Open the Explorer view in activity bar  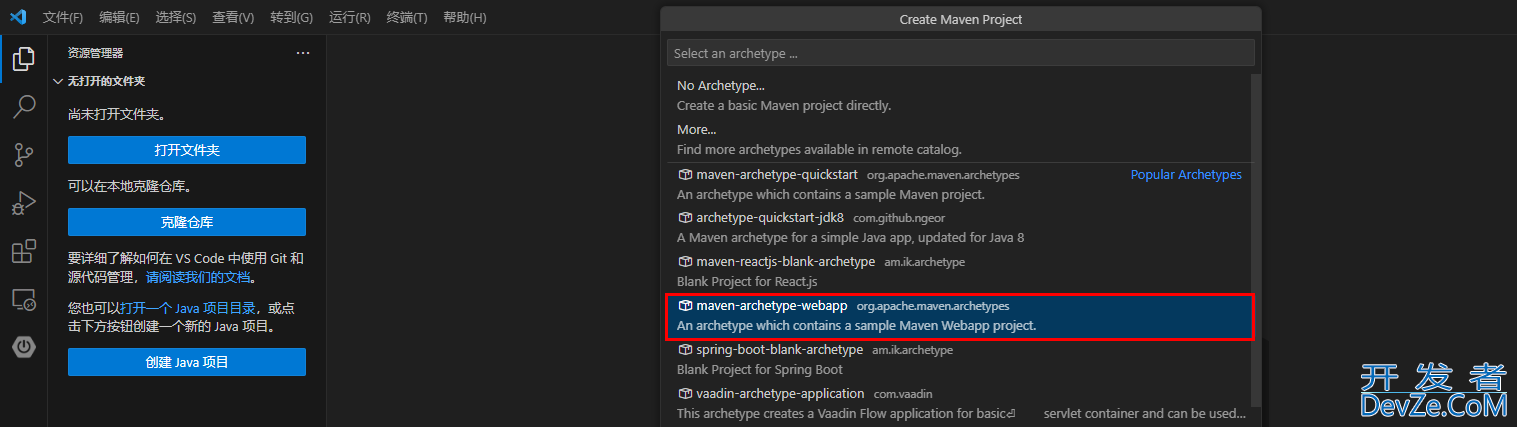24,59
